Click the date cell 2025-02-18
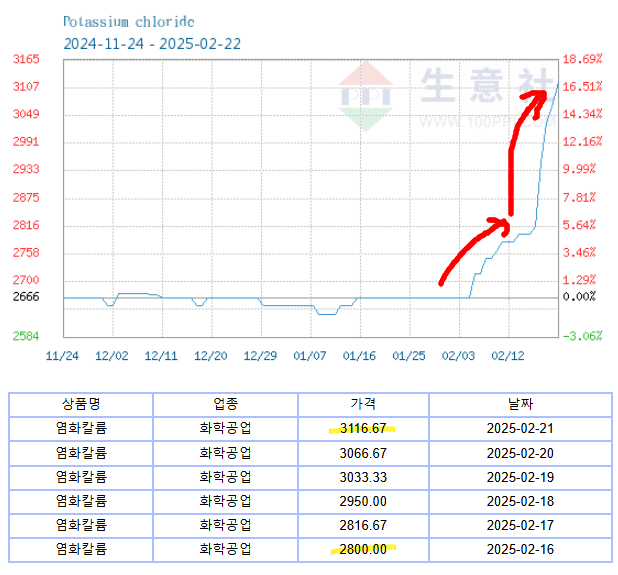The height and width of the screenshot is (575, 618). coord(520,501)
